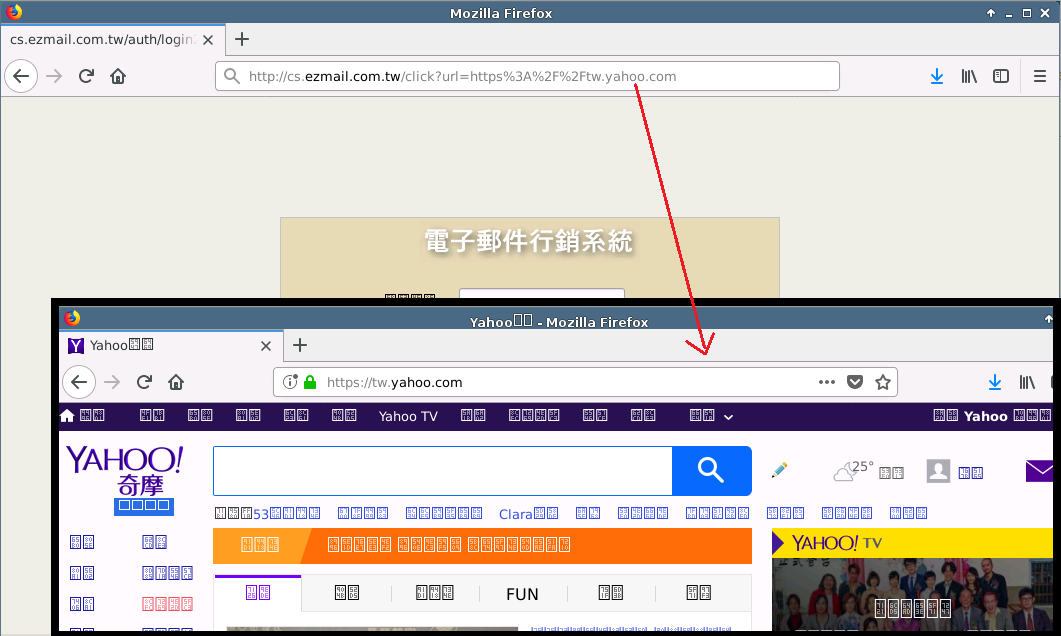Reload page in the ezmail Firefox window
The width and height of the screenshot is (1061, 636).
click(x=86, y=76)
